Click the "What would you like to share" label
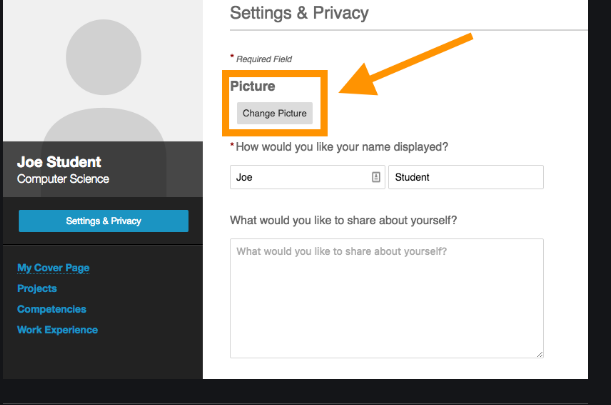611x405 pixels. point(350,220)
